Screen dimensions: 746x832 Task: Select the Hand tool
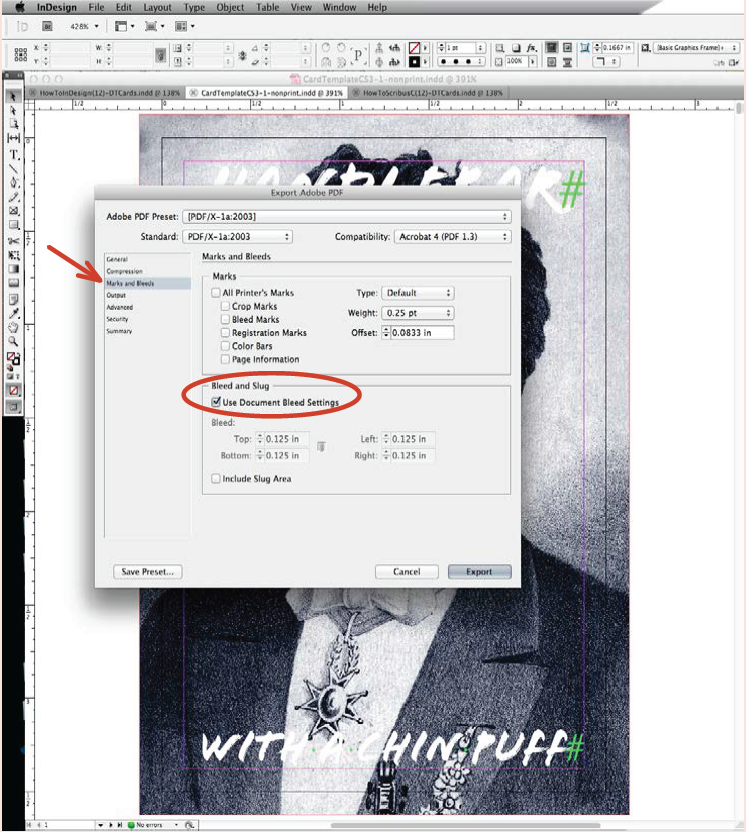coord(13,327)
